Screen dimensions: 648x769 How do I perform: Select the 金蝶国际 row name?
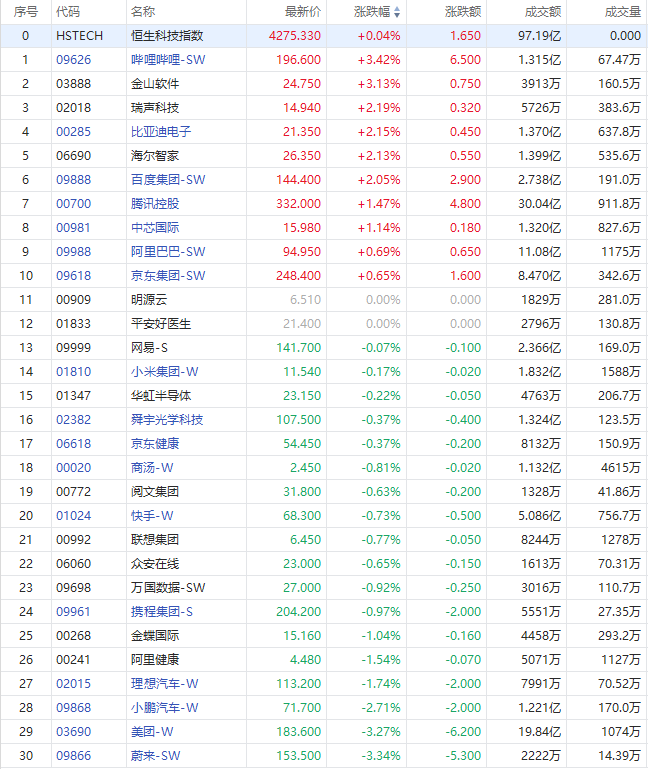155,636
